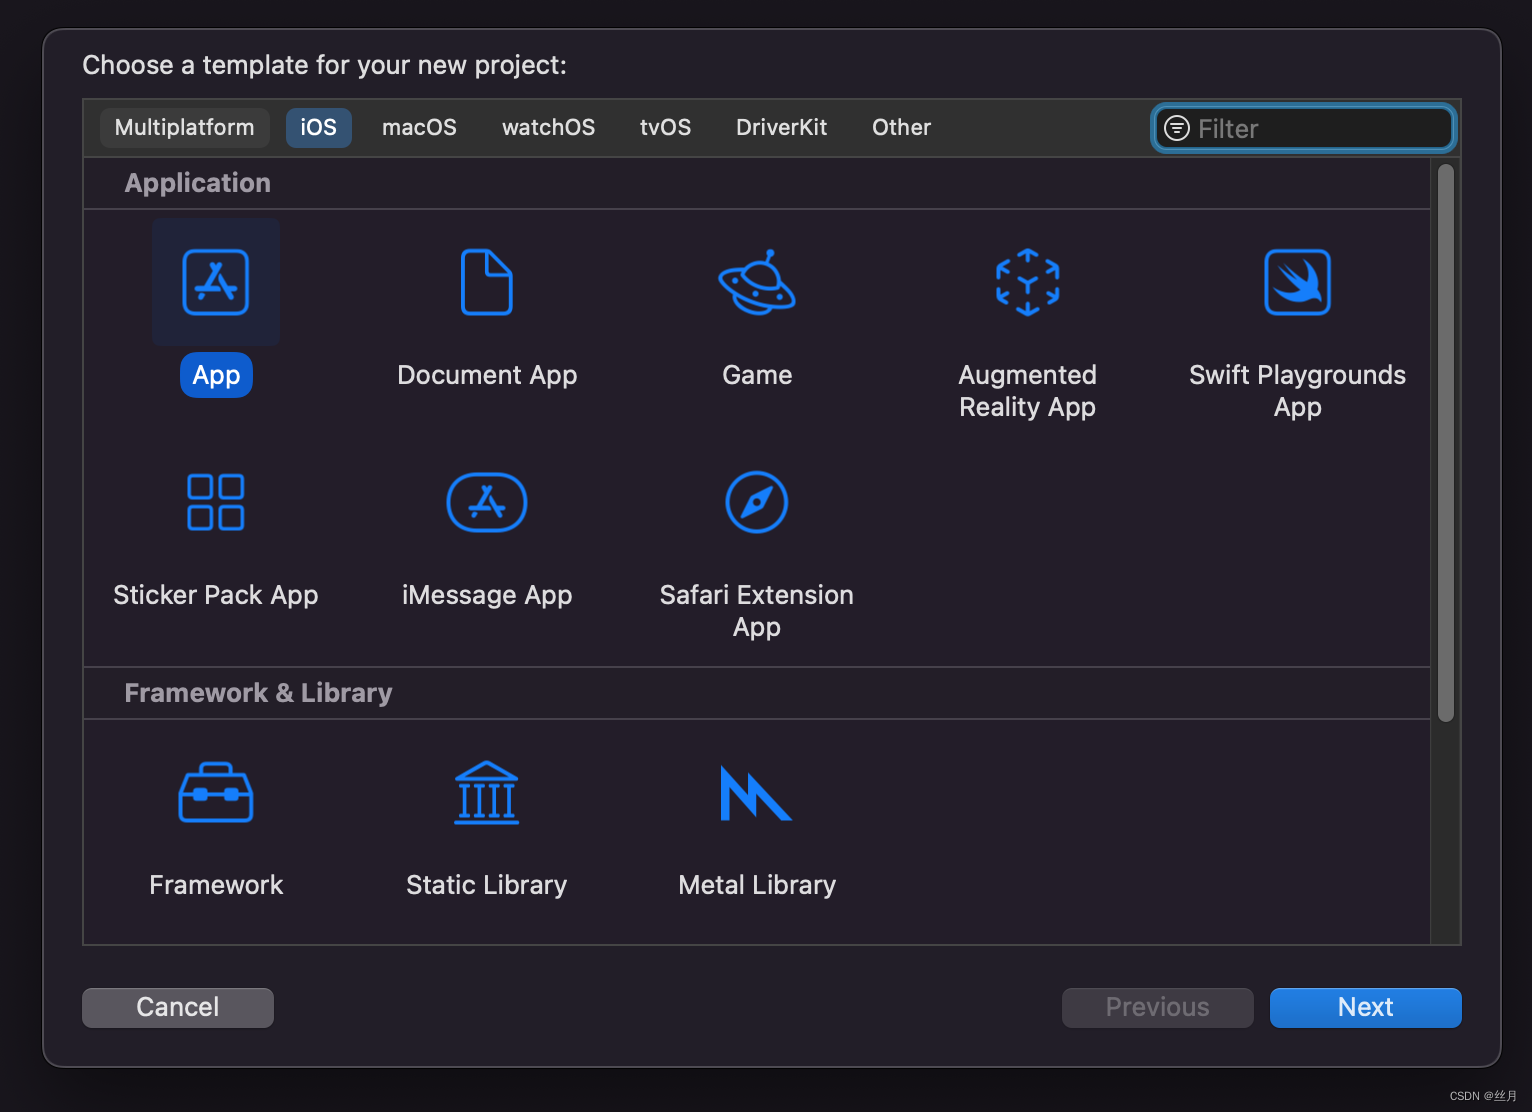
Task: Pick the iMessage App template icon
Action: pos(487,502)
